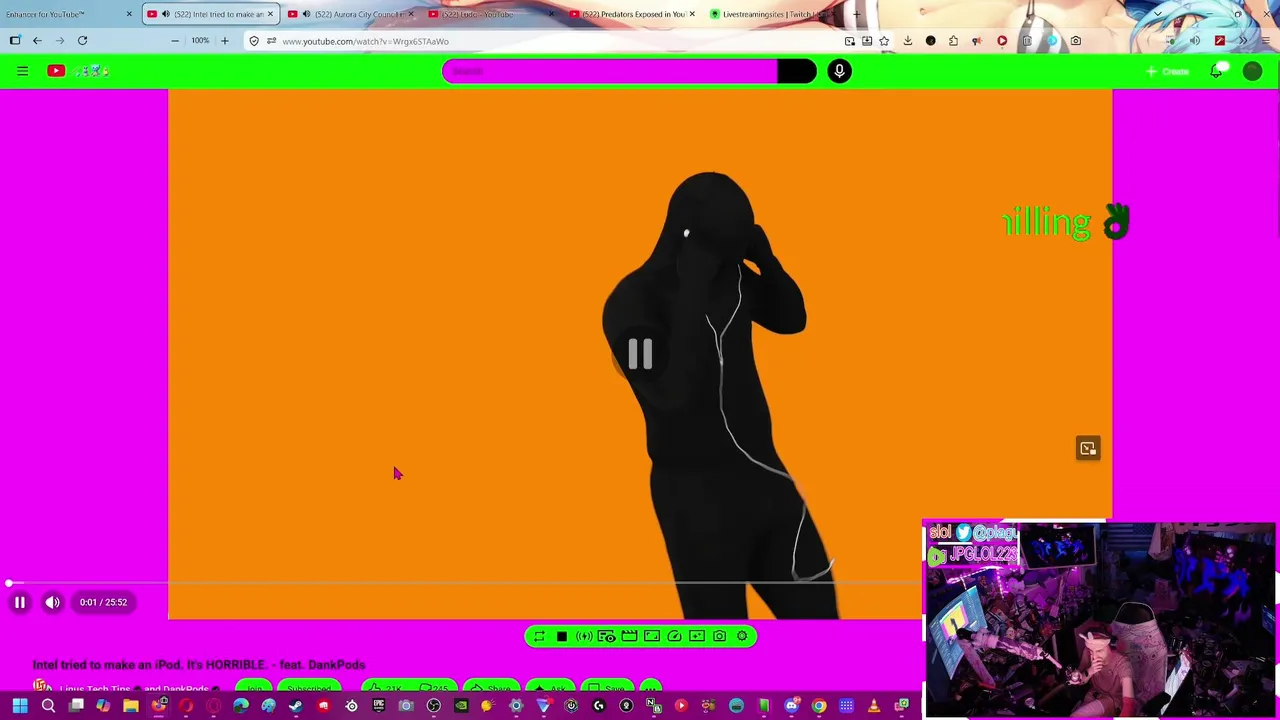
Task: Click the Enhancer playback speed gauge icon
Action: pyautogui.click(x=674, y=636)
